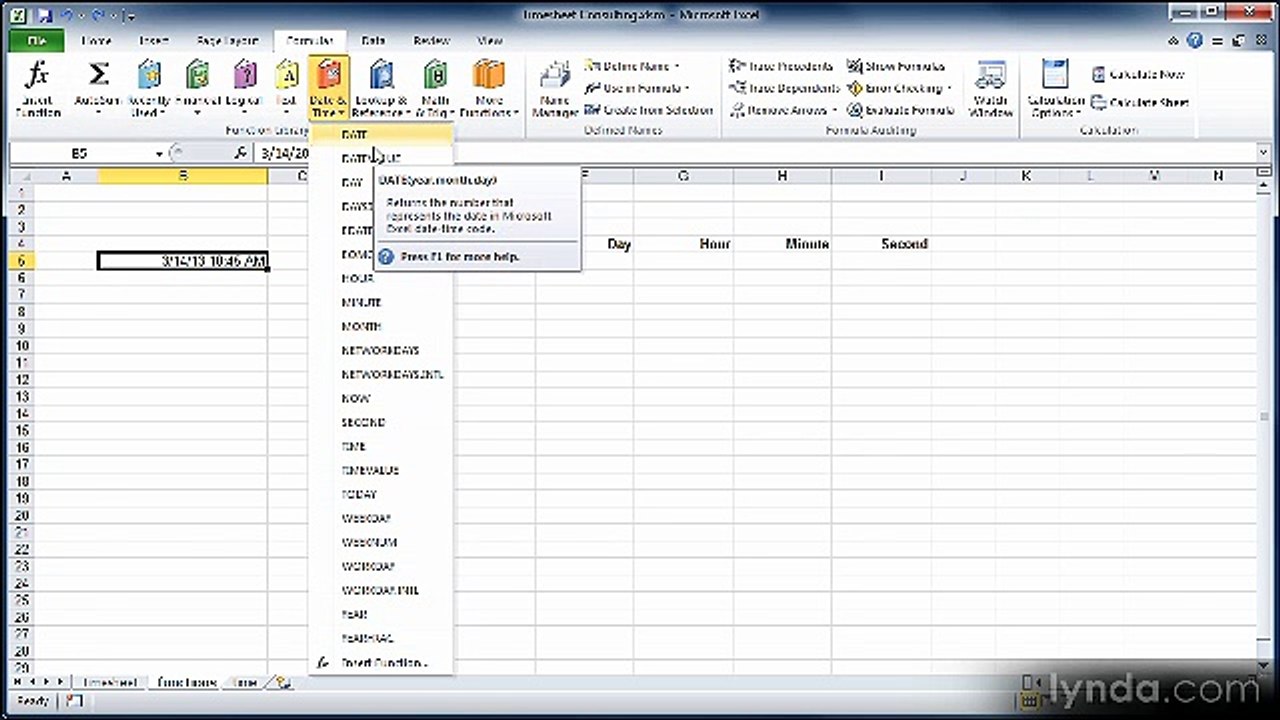Save the workbook from Quick Access Toolbar
The image size is (1280, 720).
44,15
